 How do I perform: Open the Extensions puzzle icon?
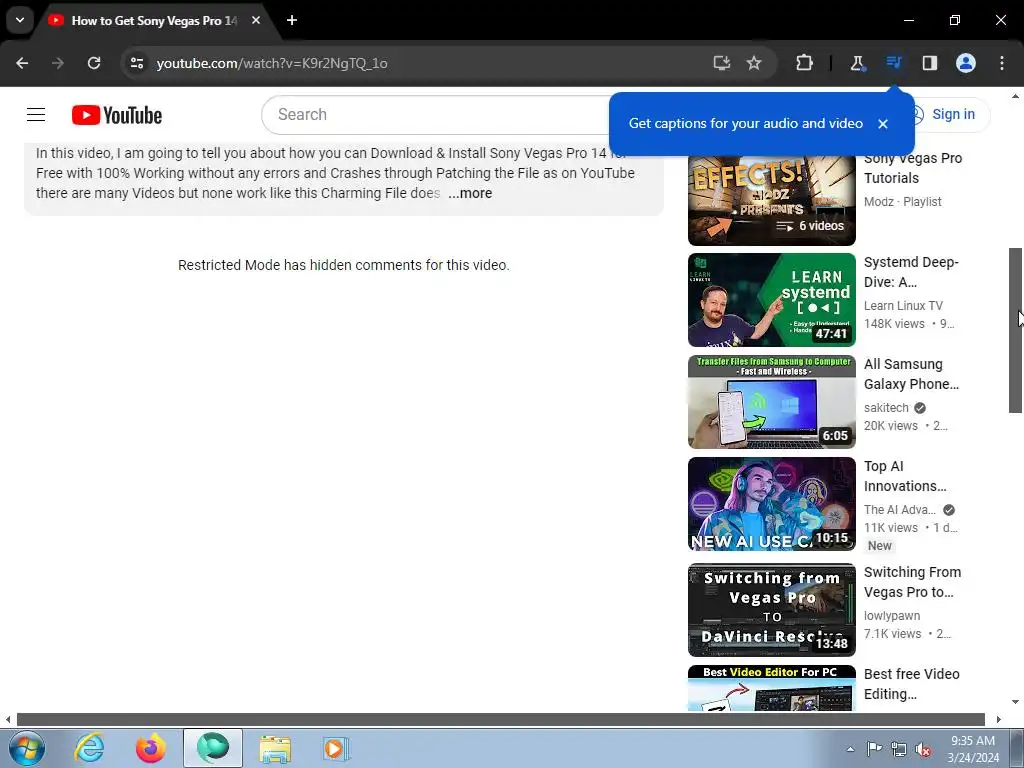805,63
